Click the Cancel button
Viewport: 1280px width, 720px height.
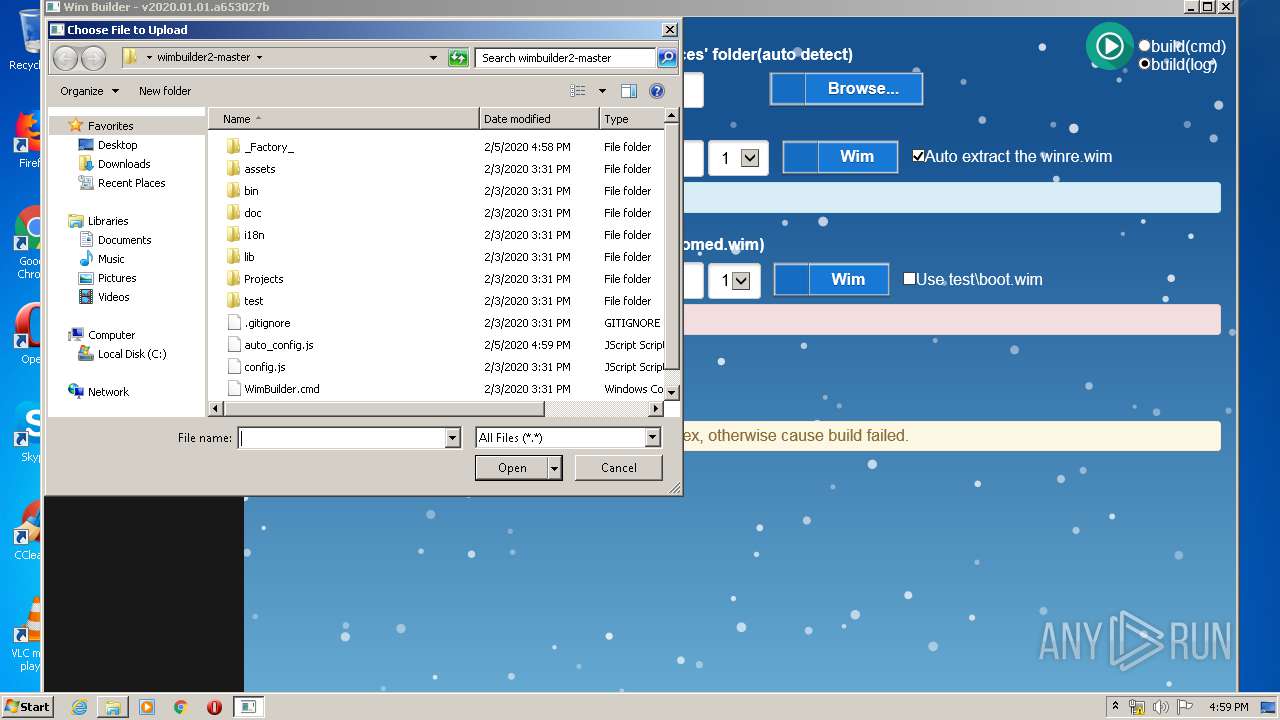tap(619, 468)
